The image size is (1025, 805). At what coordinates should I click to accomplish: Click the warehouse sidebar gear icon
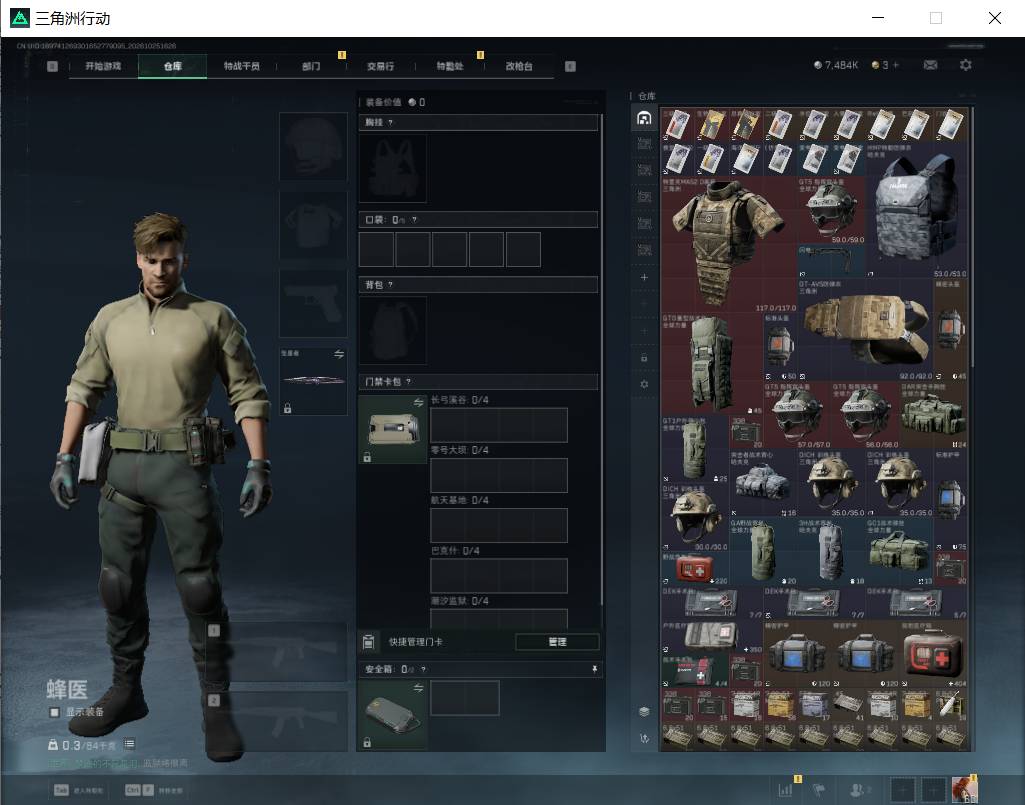(644, 385)
